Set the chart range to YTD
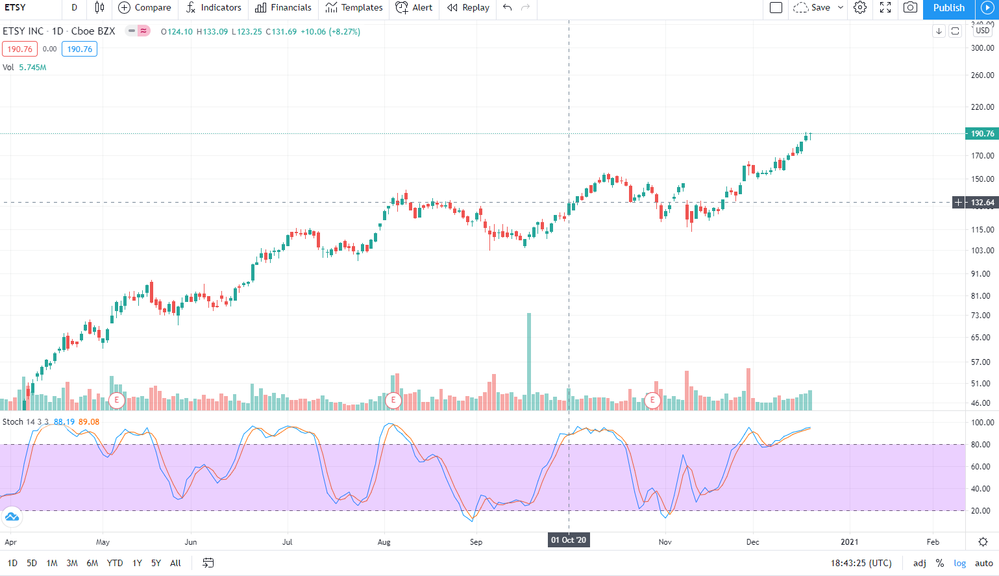The width and height of the screenshot is (999, 576). pos(115,563)
